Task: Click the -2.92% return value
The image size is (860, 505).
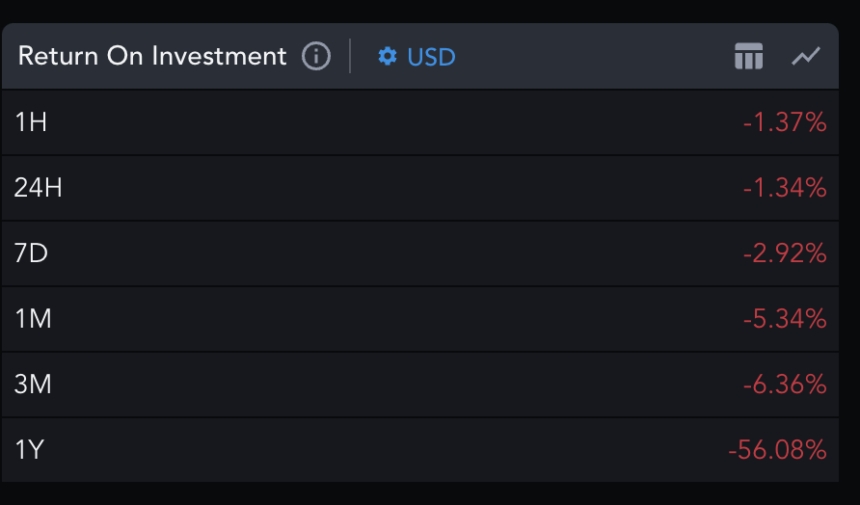Action: pyautogui.click(x=785, y=254)
